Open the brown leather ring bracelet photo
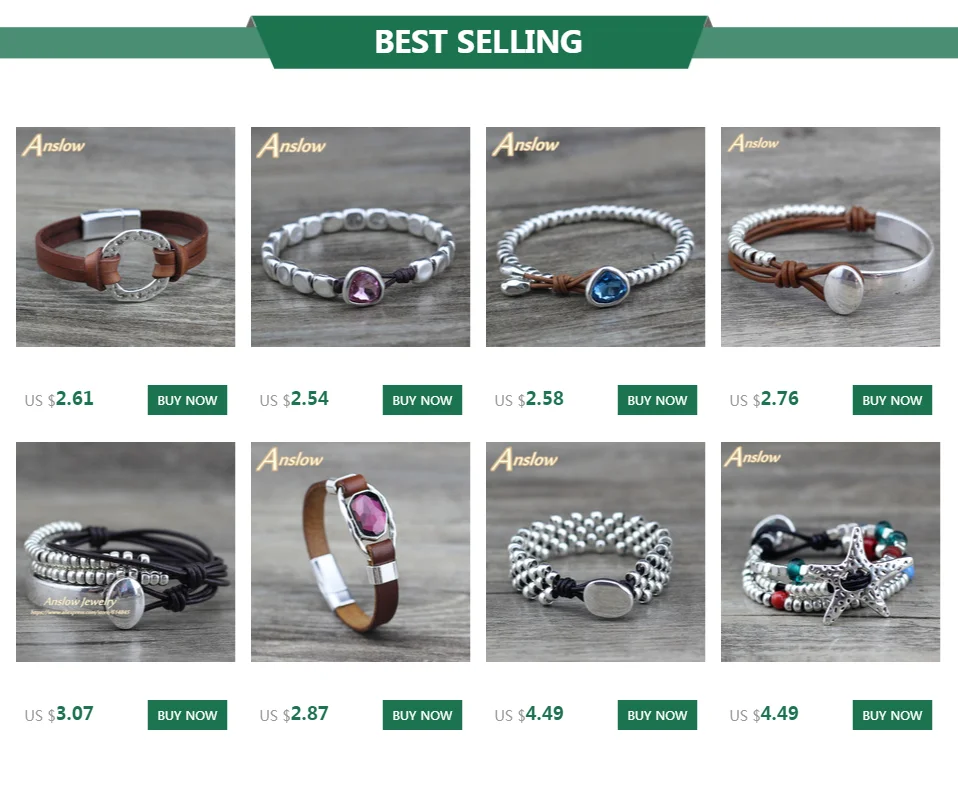Viewport: 958px width, 793px height. (125, 237)
